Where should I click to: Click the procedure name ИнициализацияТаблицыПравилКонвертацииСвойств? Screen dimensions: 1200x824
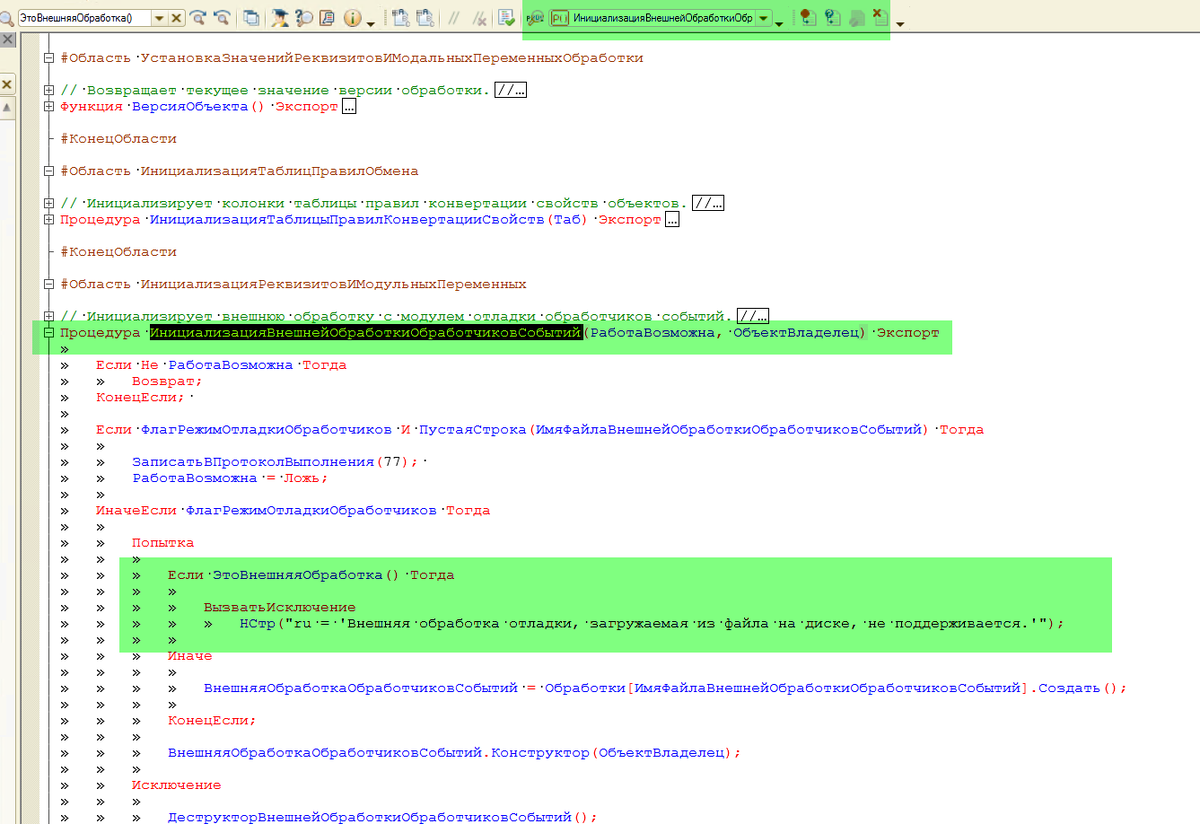click(346, 220)
